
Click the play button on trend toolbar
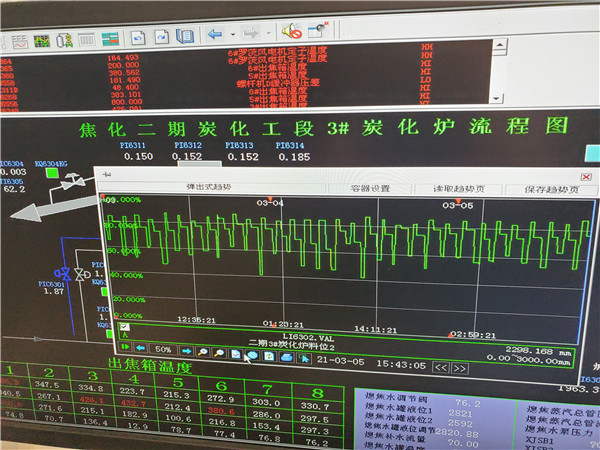pos(126,348)
